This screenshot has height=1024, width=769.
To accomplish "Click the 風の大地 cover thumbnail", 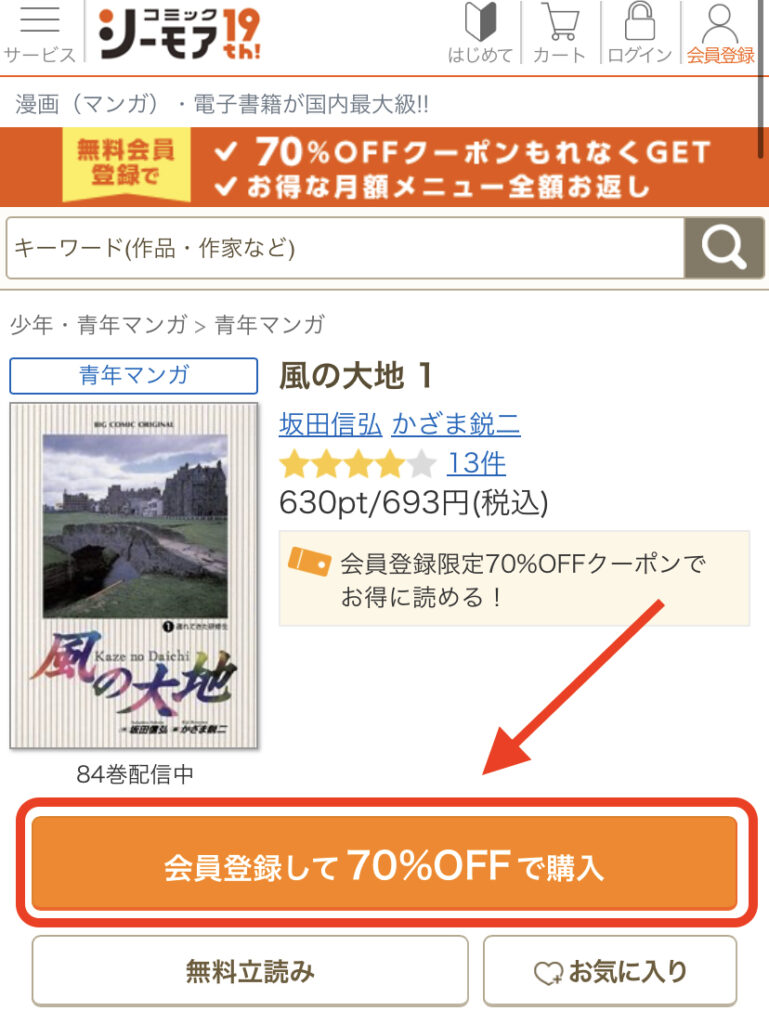I will [134, 576].
